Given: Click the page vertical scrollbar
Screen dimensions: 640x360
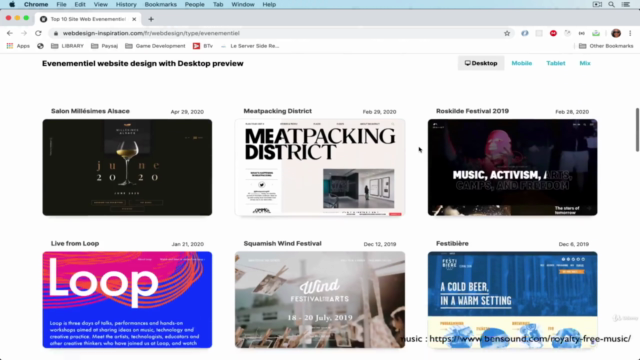Looking at the screenshot, I should click(x=637, y=130).
